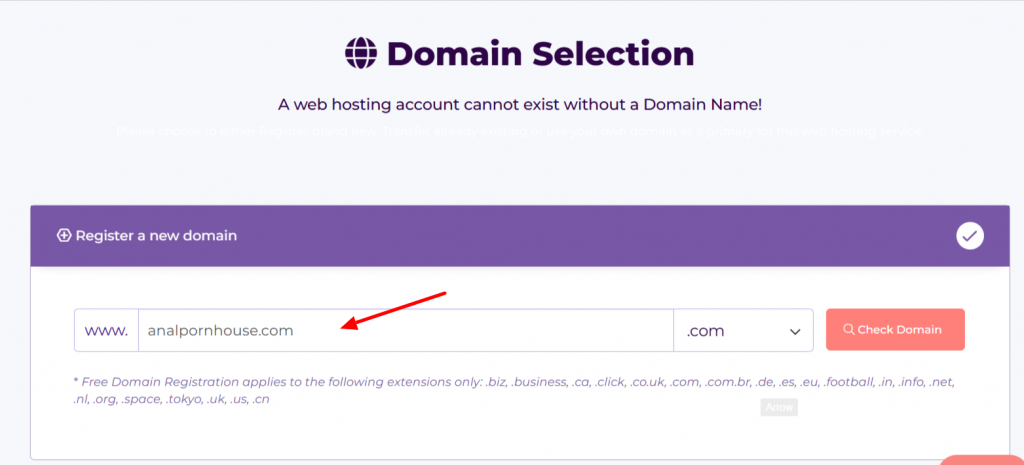Click the chevron arrow of extension selector
Screen dimensions: 1024x465
[x=795, y=331]
